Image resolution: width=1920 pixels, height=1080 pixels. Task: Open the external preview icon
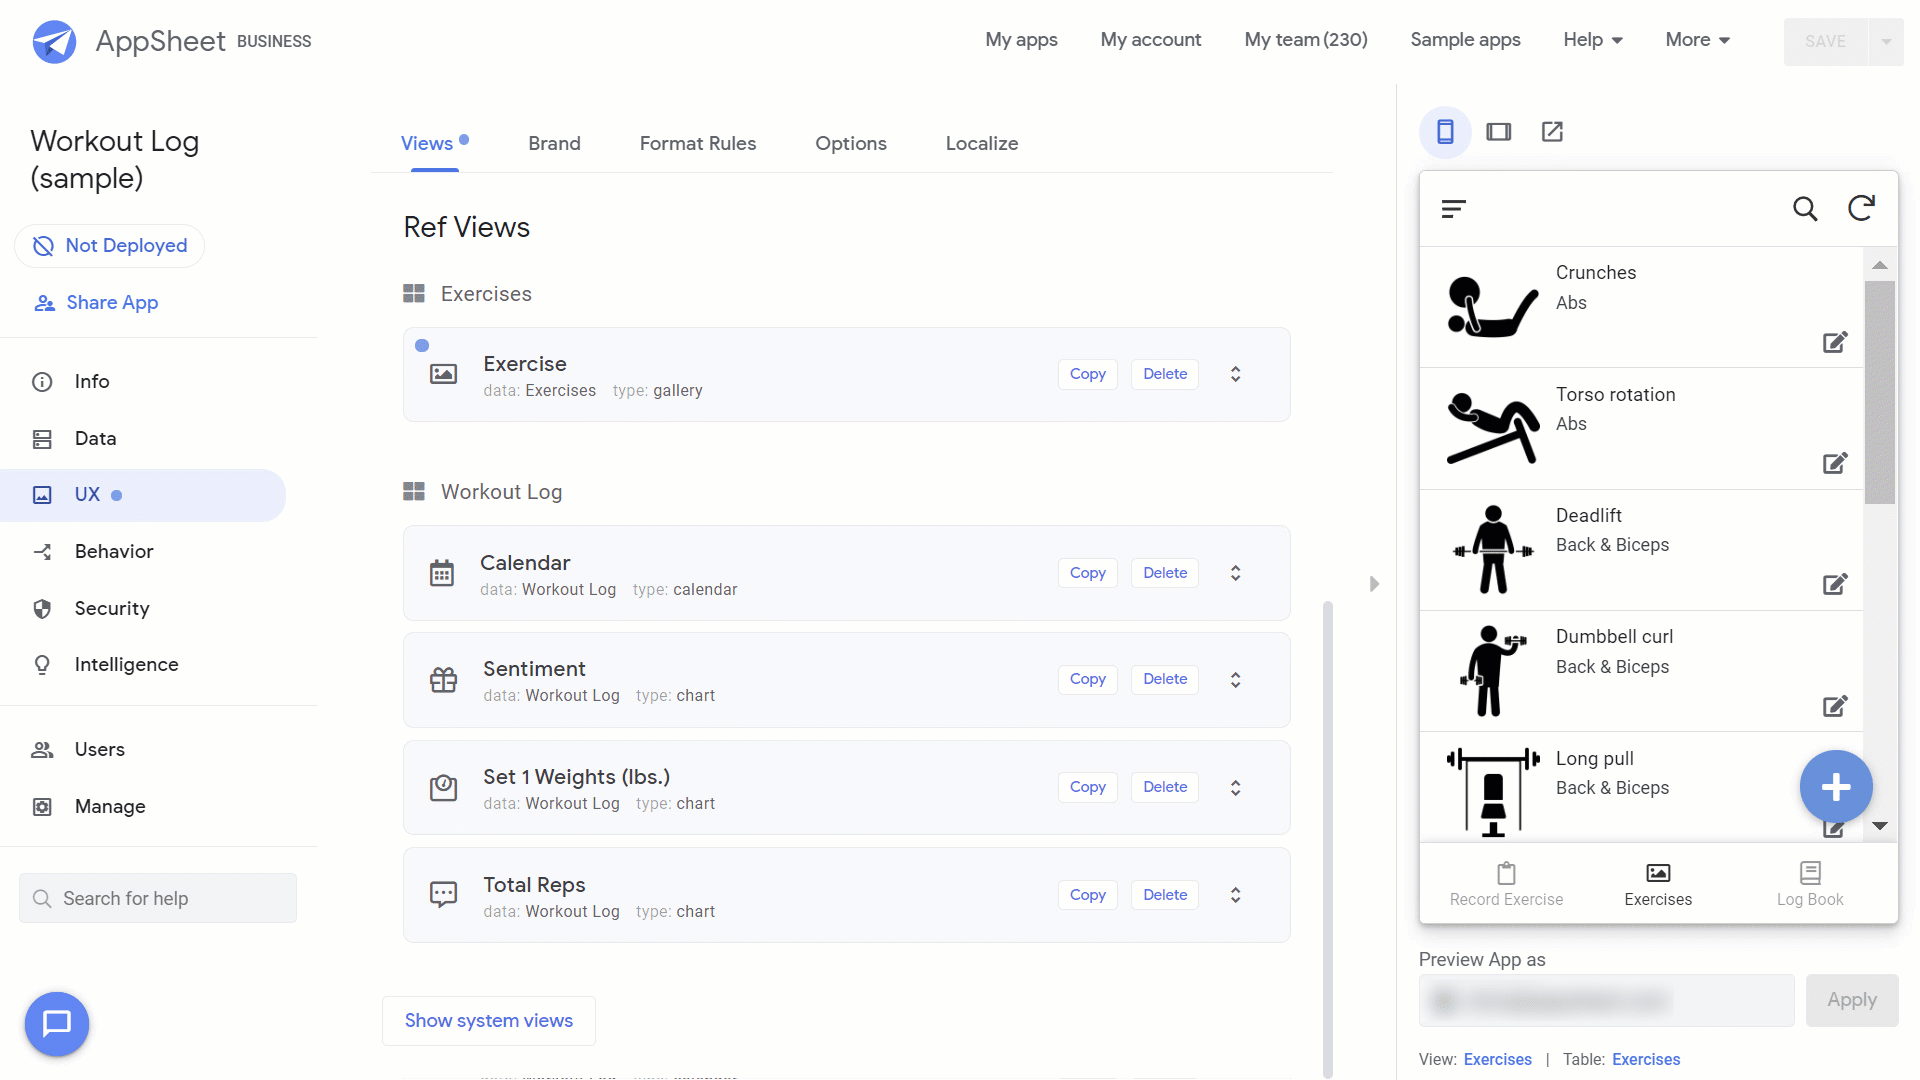(x=1553, y=132)
